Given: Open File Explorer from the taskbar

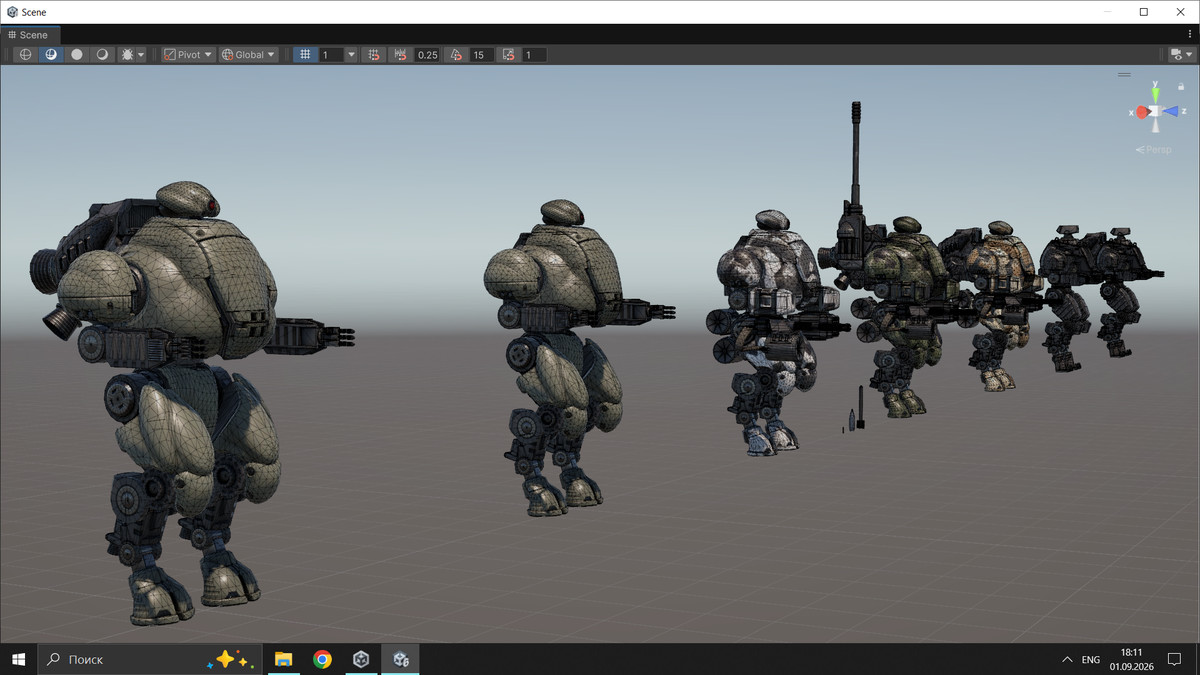Looking at the screenshot, I should coord(283,659).
